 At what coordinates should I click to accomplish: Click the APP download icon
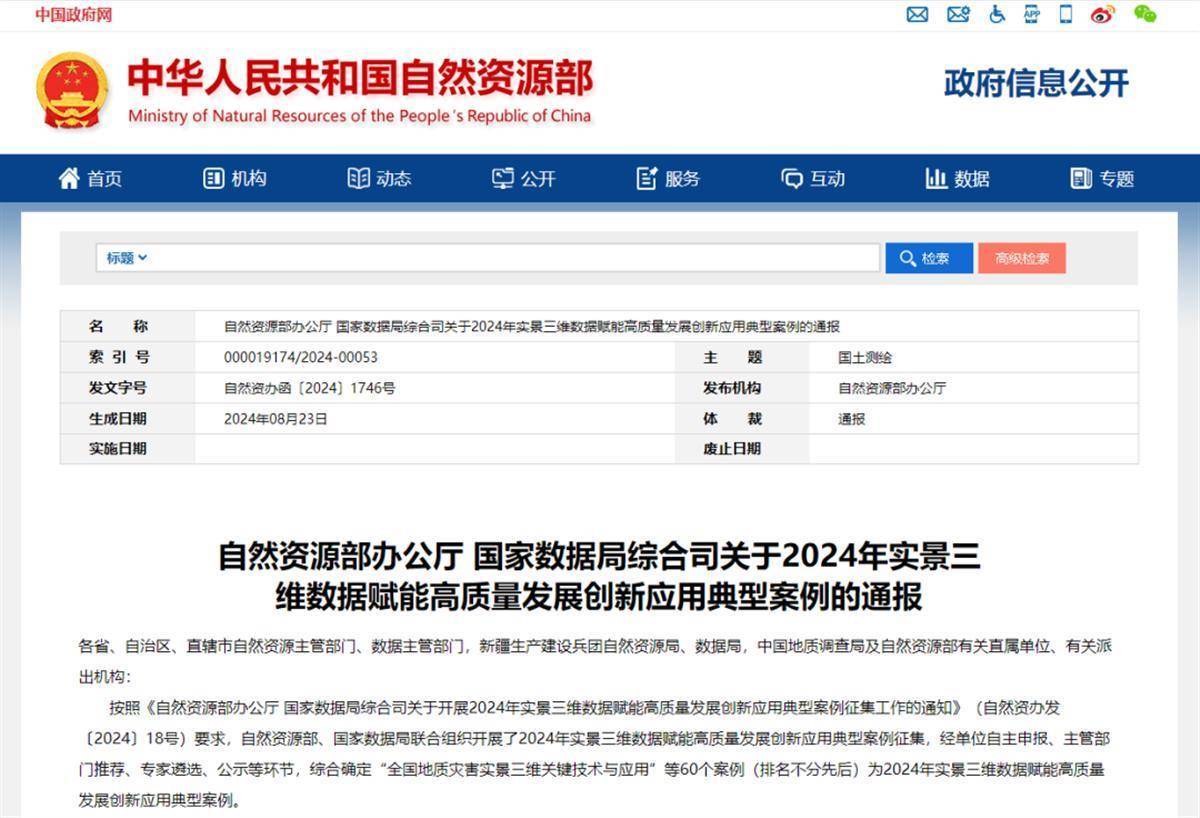coord(1032,14)
